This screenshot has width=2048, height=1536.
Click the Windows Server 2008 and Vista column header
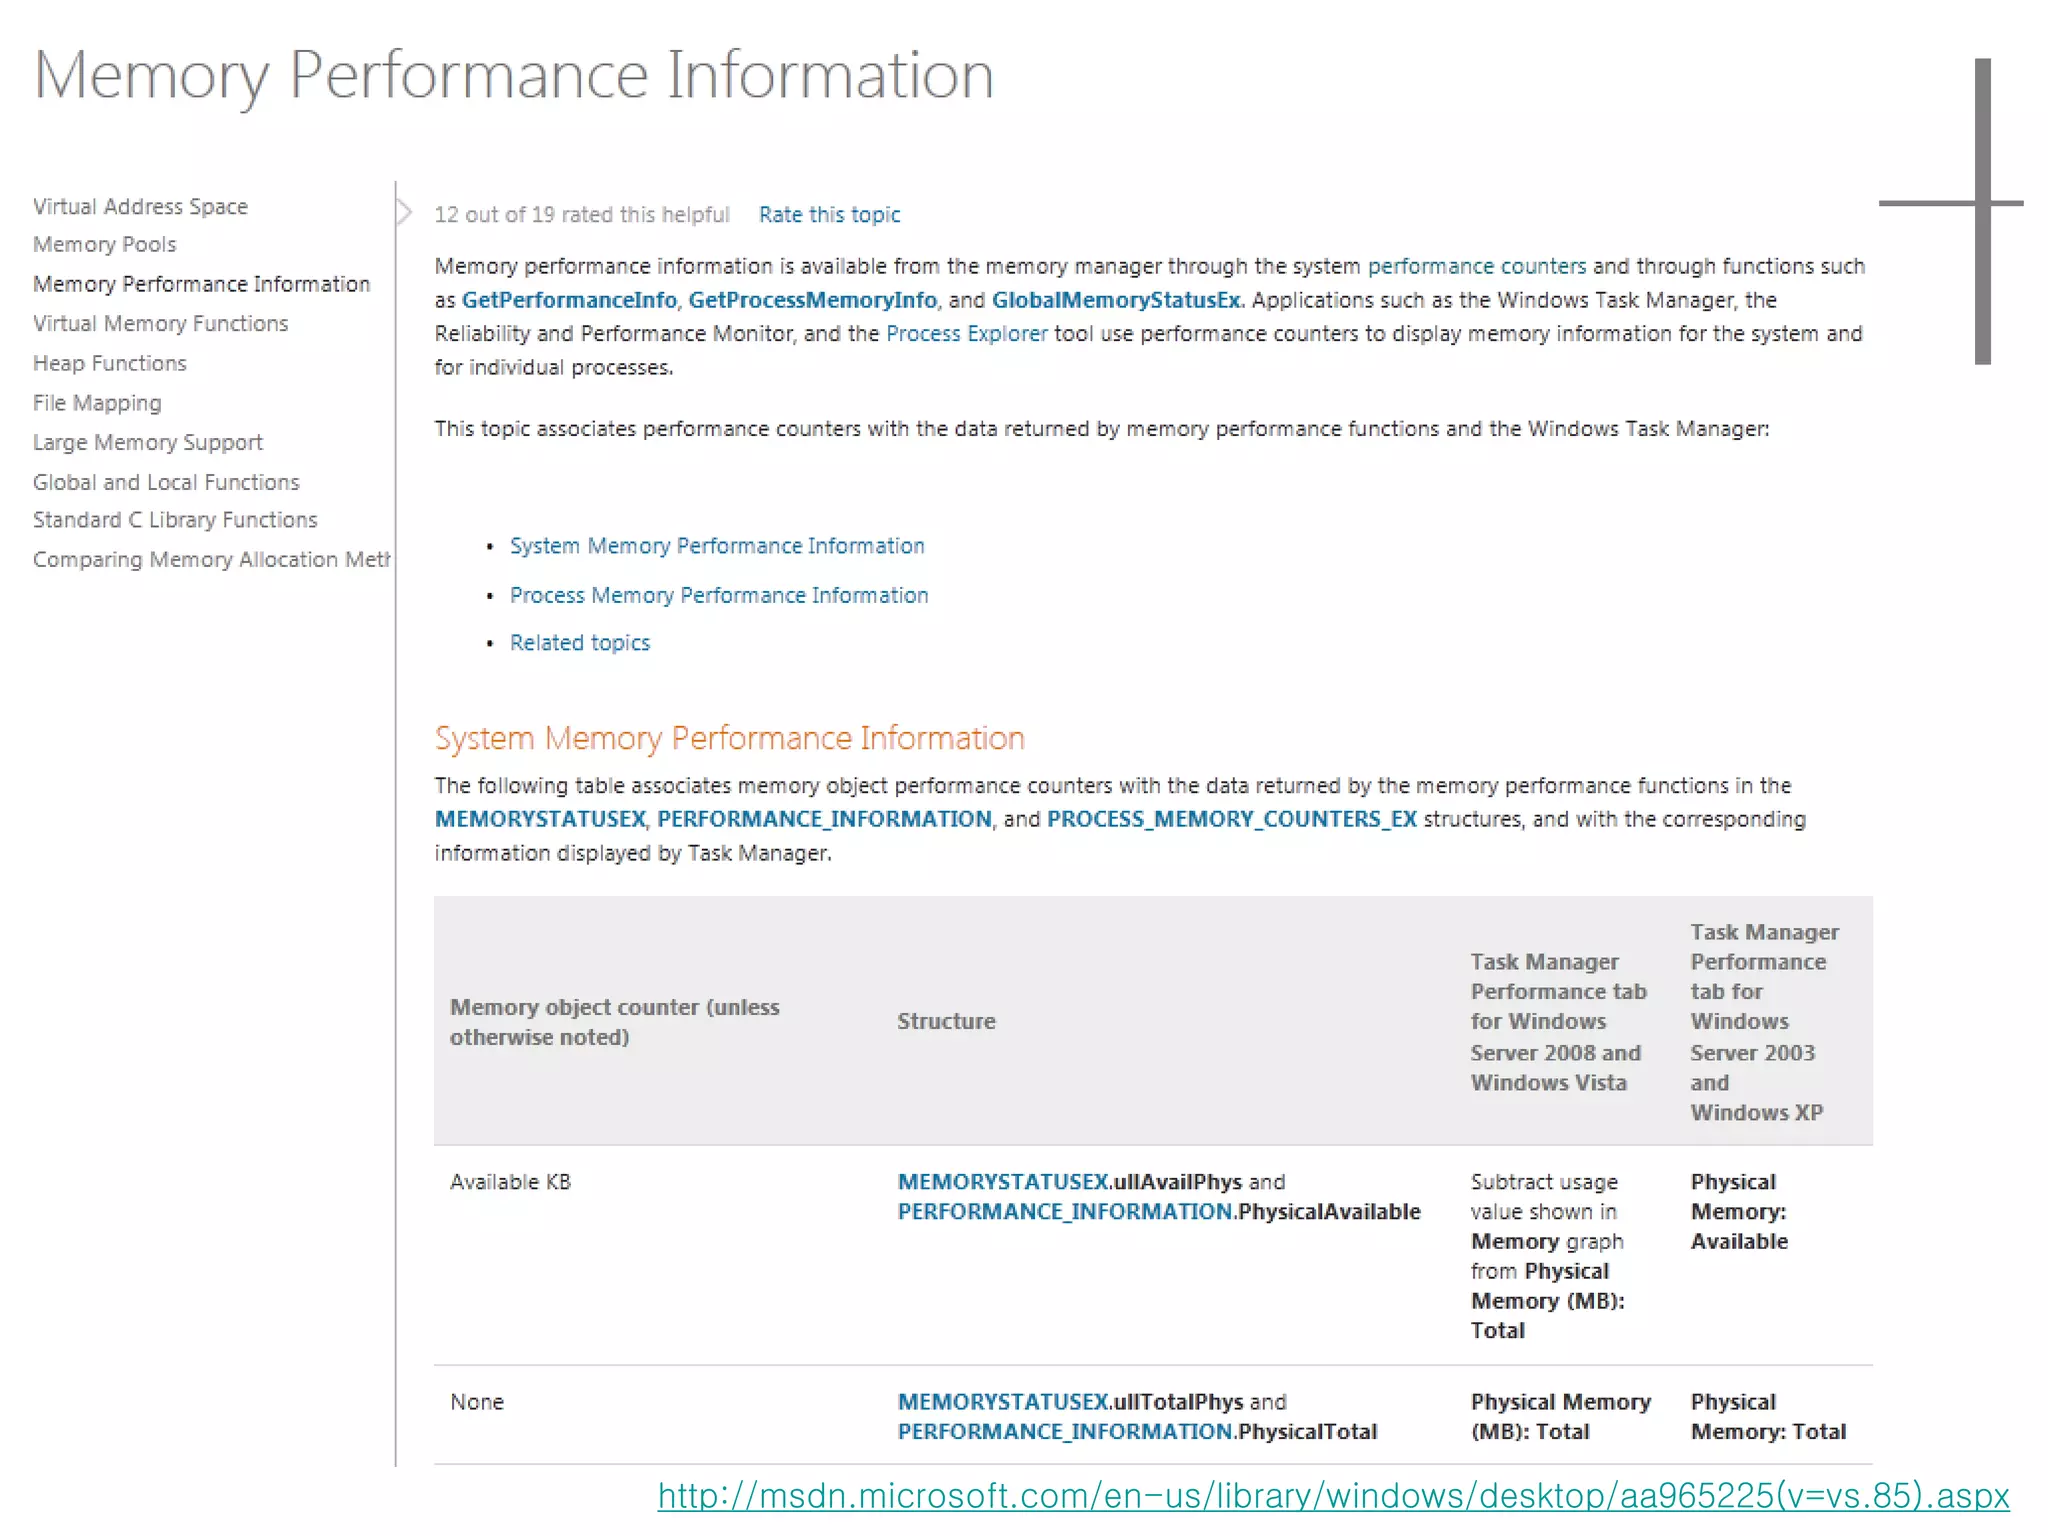click(1558, 1022)
